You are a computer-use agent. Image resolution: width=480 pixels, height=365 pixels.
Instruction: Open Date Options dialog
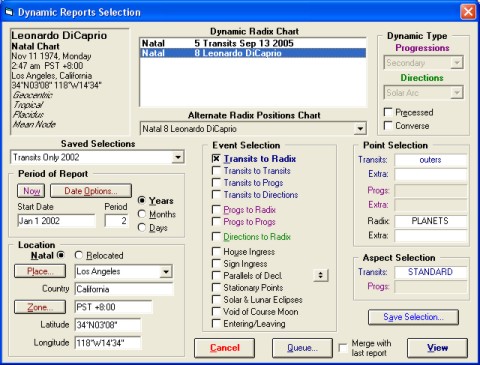(x=91, y=191)
